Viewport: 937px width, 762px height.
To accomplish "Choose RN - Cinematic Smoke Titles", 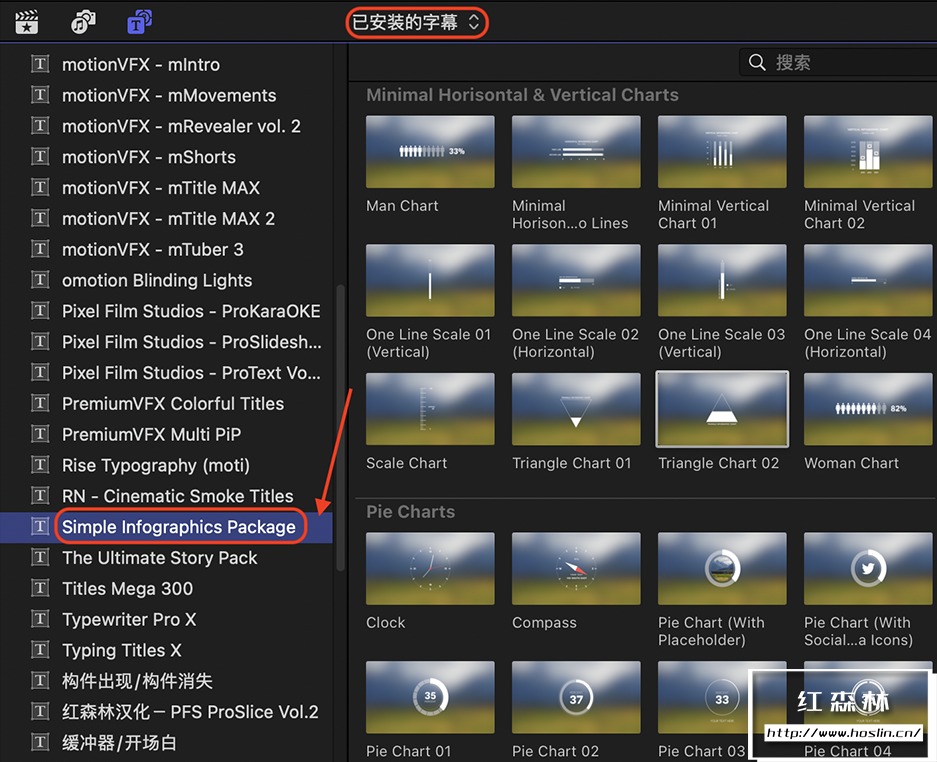I will point(166,496).
